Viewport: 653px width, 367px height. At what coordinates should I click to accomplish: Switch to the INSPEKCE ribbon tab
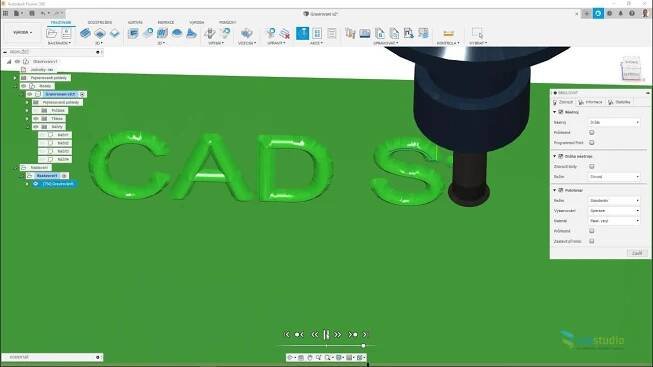point(166,22)
